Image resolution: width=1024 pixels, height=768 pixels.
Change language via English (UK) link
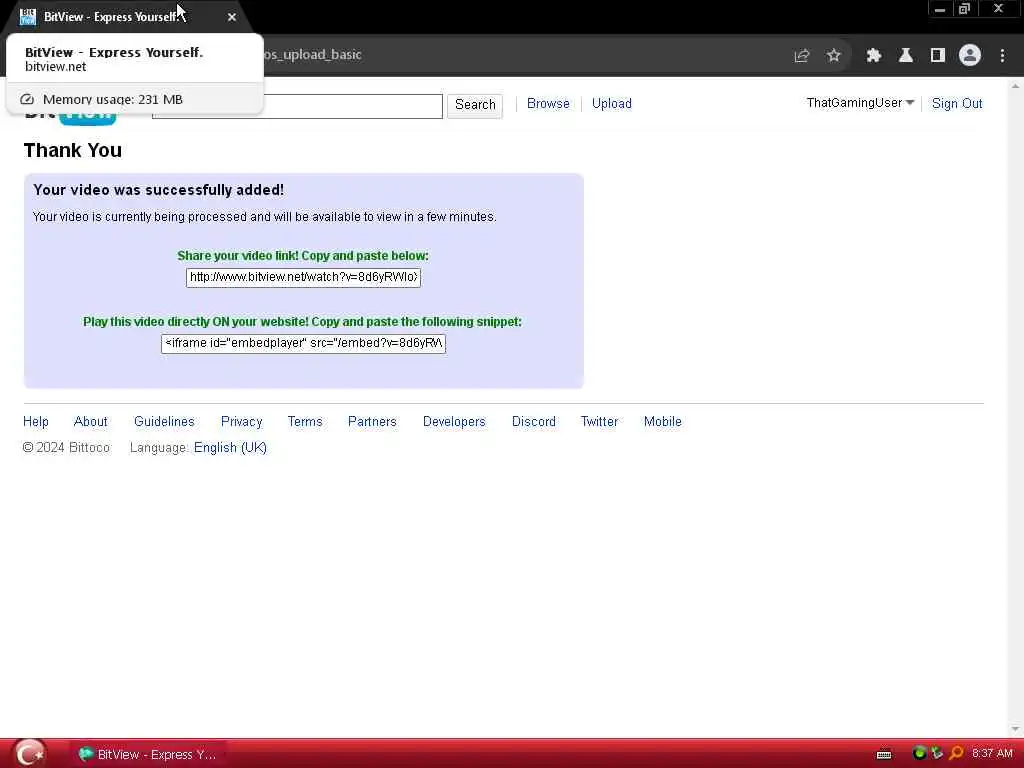point(230,447)
